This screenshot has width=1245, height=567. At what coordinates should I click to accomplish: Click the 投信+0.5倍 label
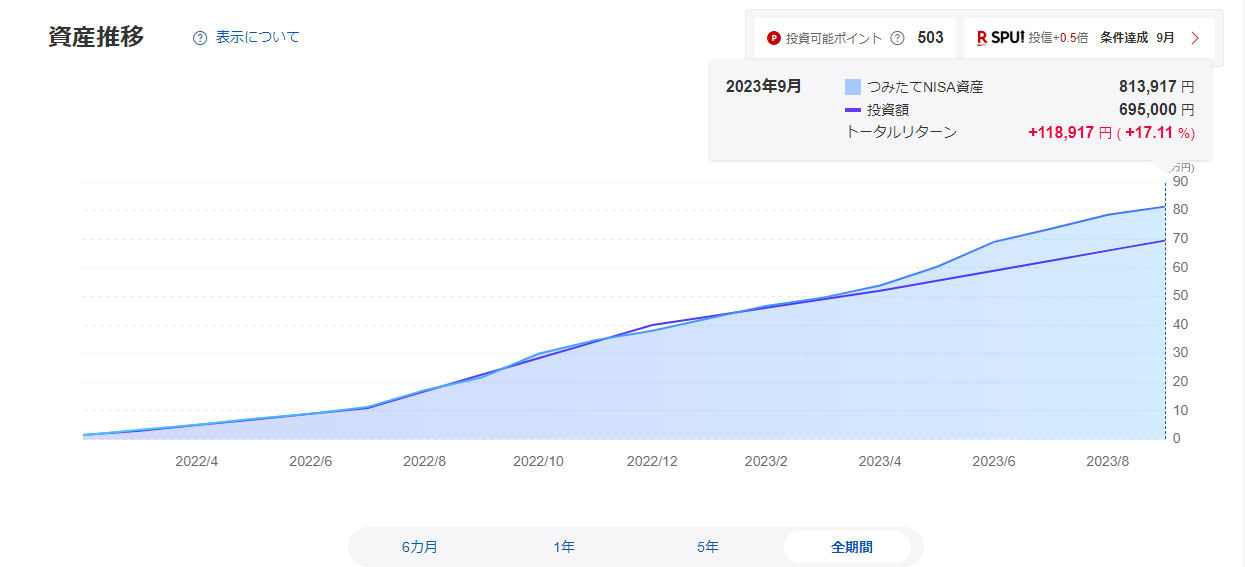coord(1058,38)
